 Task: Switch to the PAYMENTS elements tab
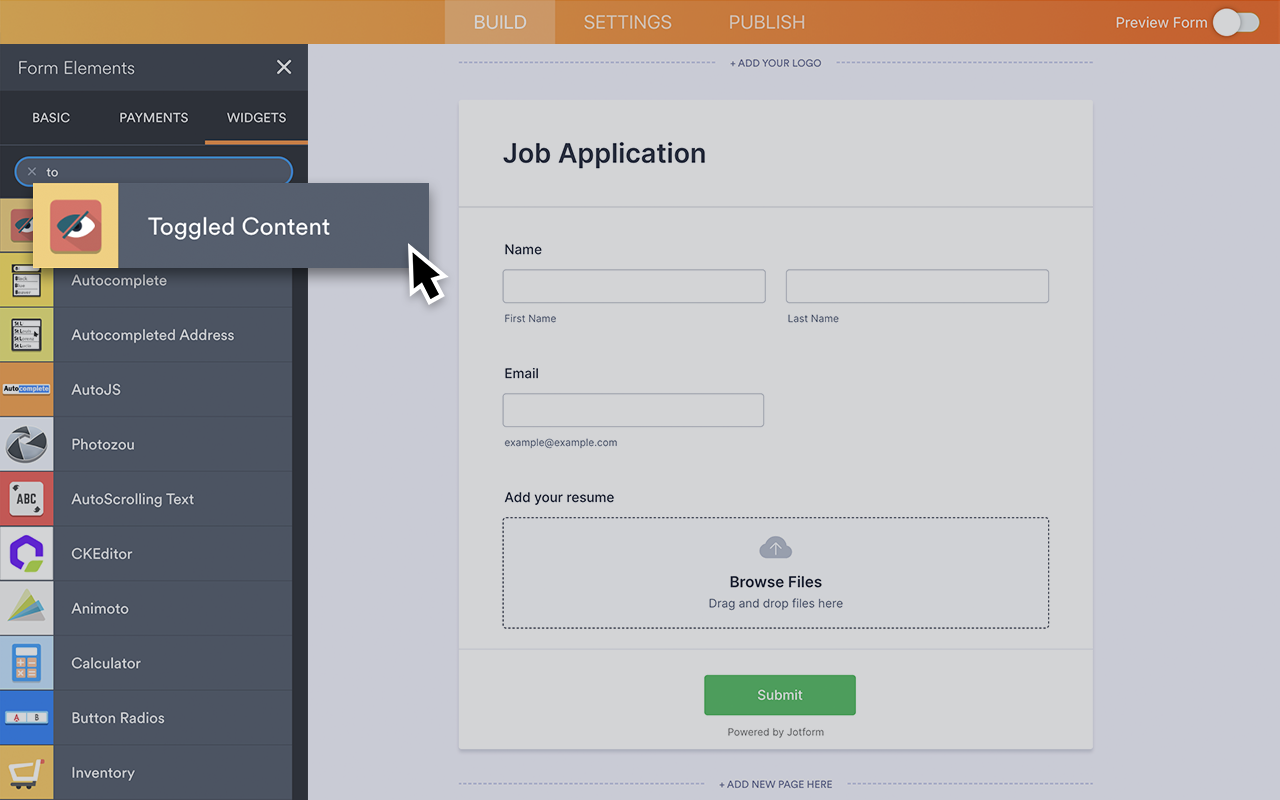pyautogui.click(x=153, y=117)
